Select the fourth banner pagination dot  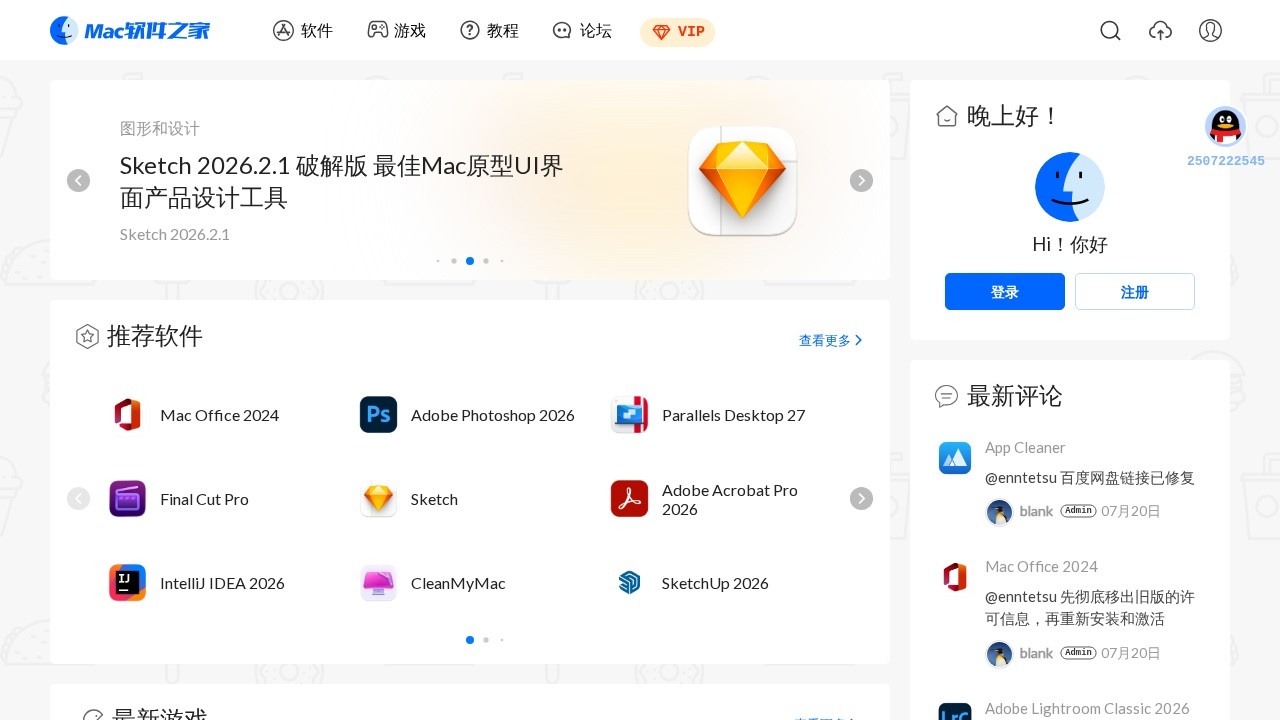pos(486,261)
